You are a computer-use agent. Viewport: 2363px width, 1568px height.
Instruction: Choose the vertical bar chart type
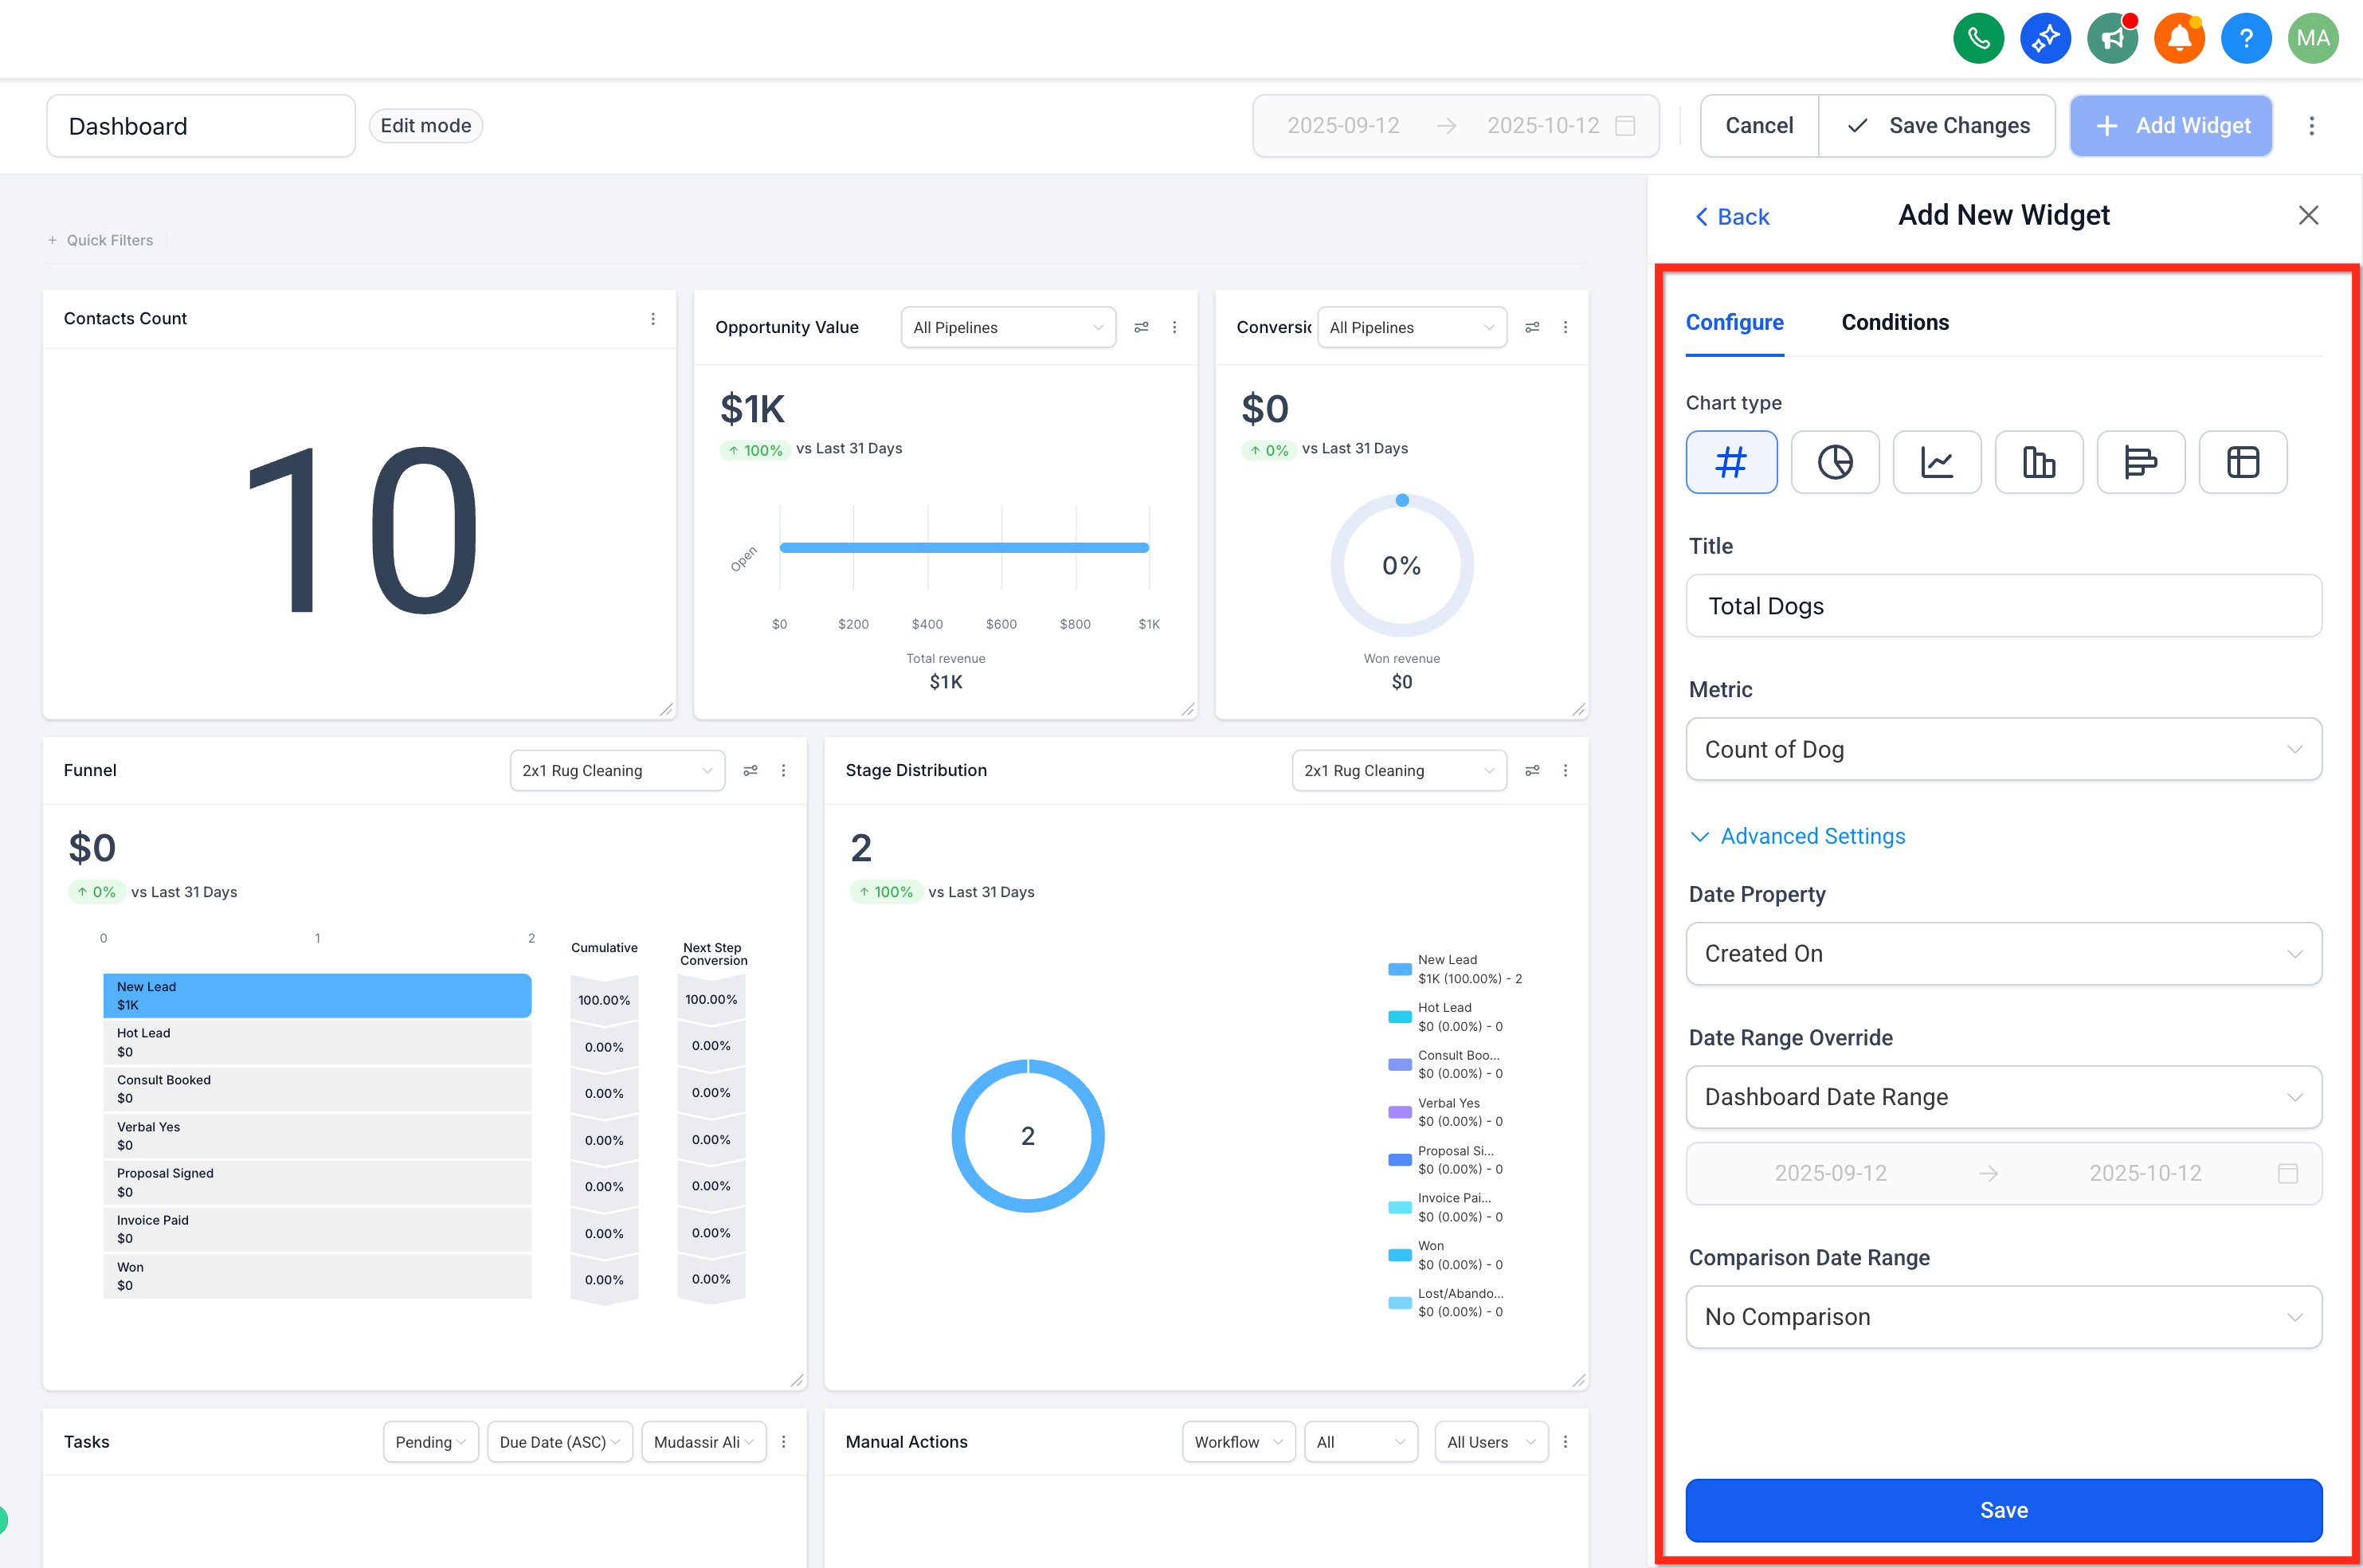[x=2038, y=462]
